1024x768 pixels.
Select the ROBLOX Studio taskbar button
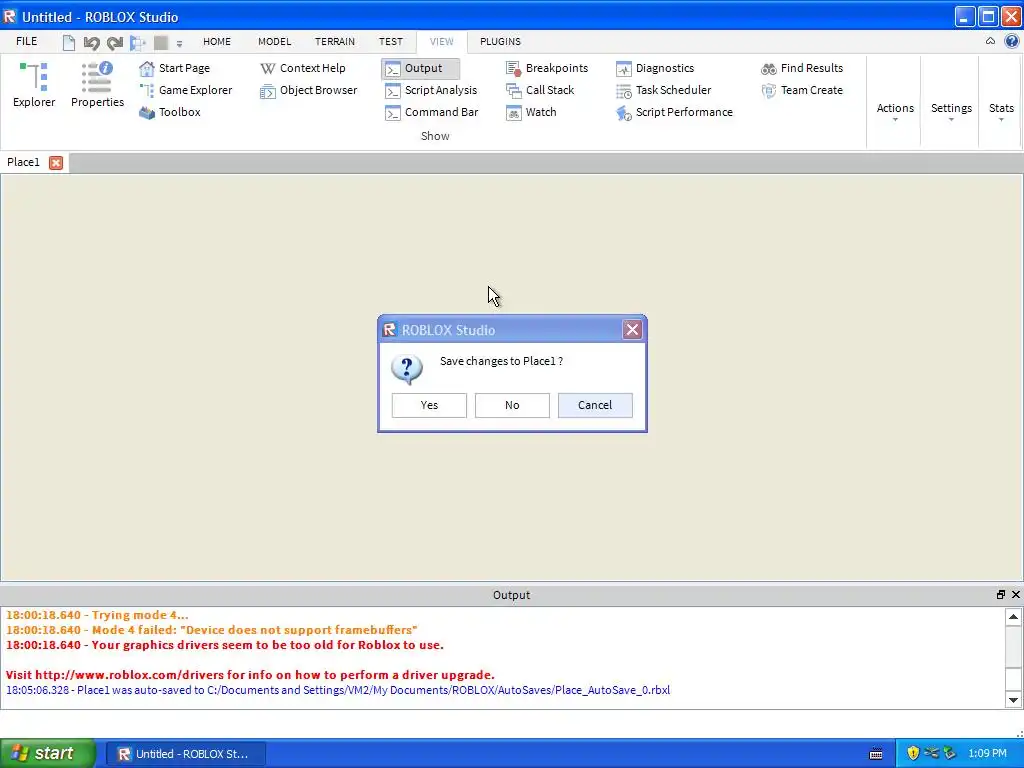(185, 754)
